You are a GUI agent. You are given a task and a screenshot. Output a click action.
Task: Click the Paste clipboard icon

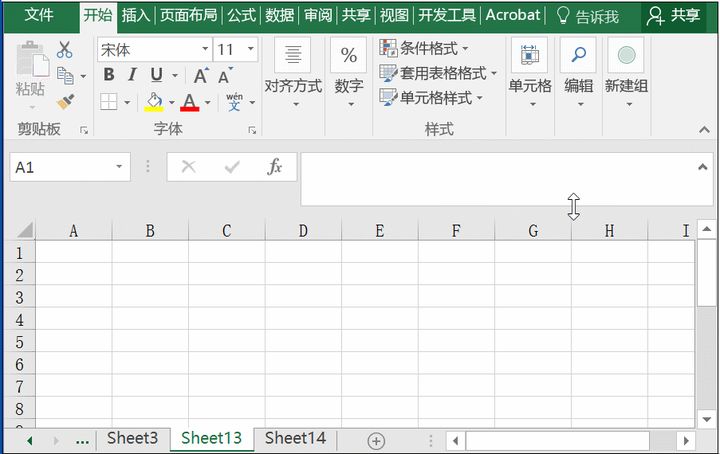pyautogui.click(x=30, y=68)
